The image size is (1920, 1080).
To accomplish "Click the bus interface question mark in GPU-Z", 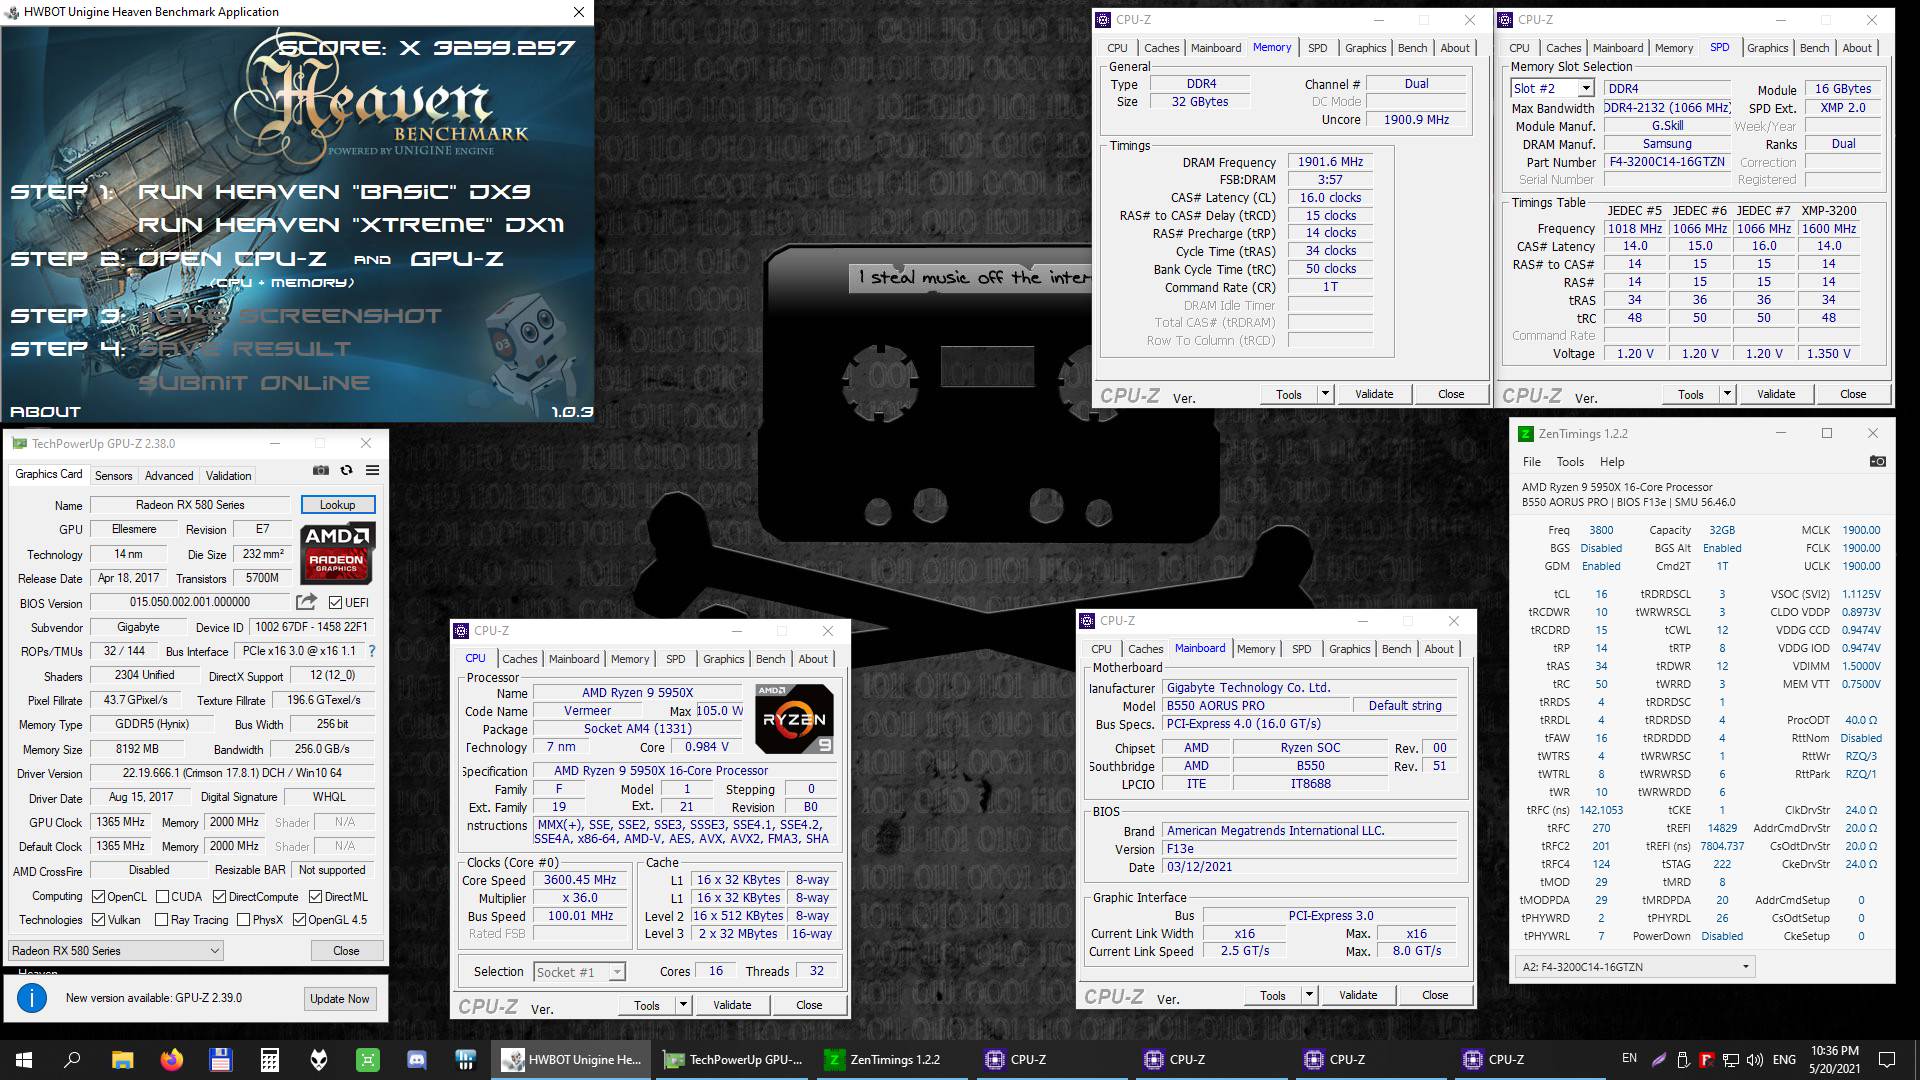I will tap(372, 651).
